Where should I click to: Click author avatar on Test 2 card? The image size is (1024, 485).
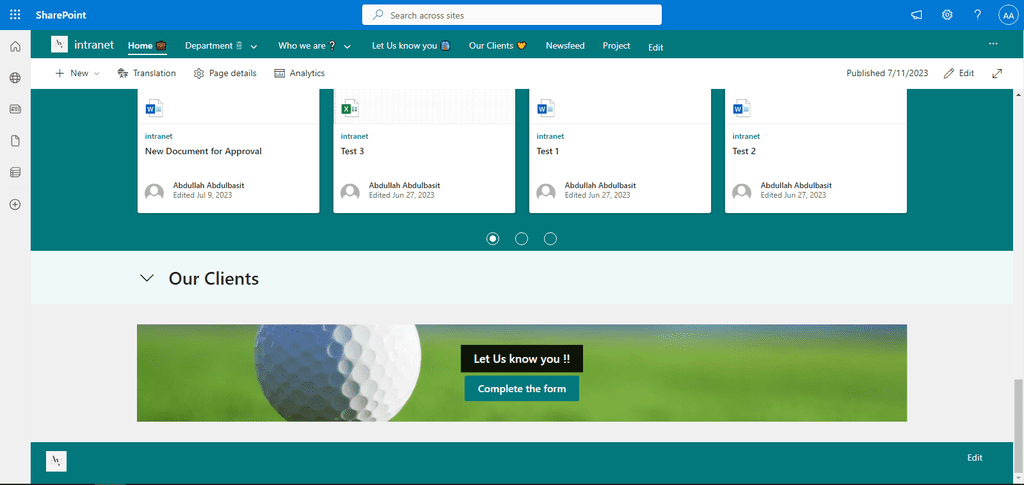tap(742, 193)
